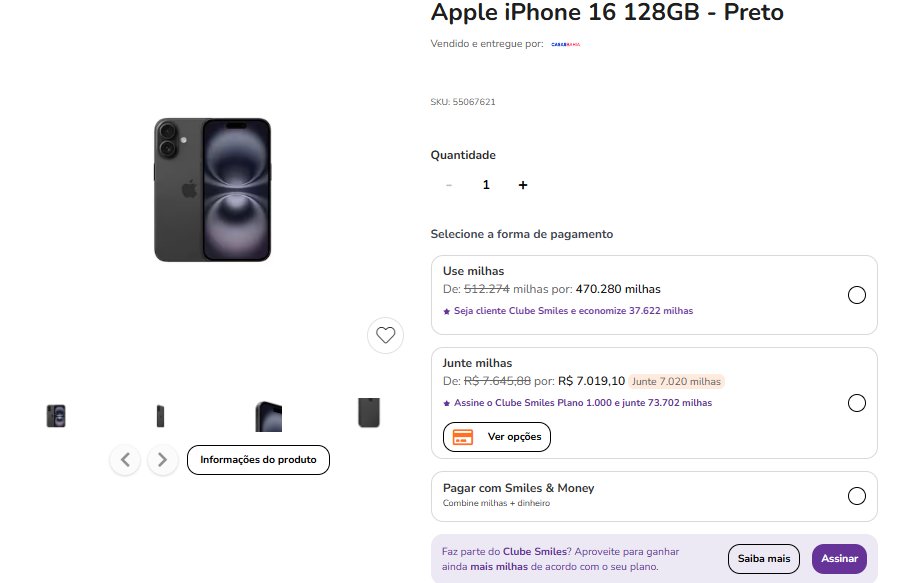
Task: Open the seller logo next to Vendido e entregue por
Action: (x=565, y=44)
